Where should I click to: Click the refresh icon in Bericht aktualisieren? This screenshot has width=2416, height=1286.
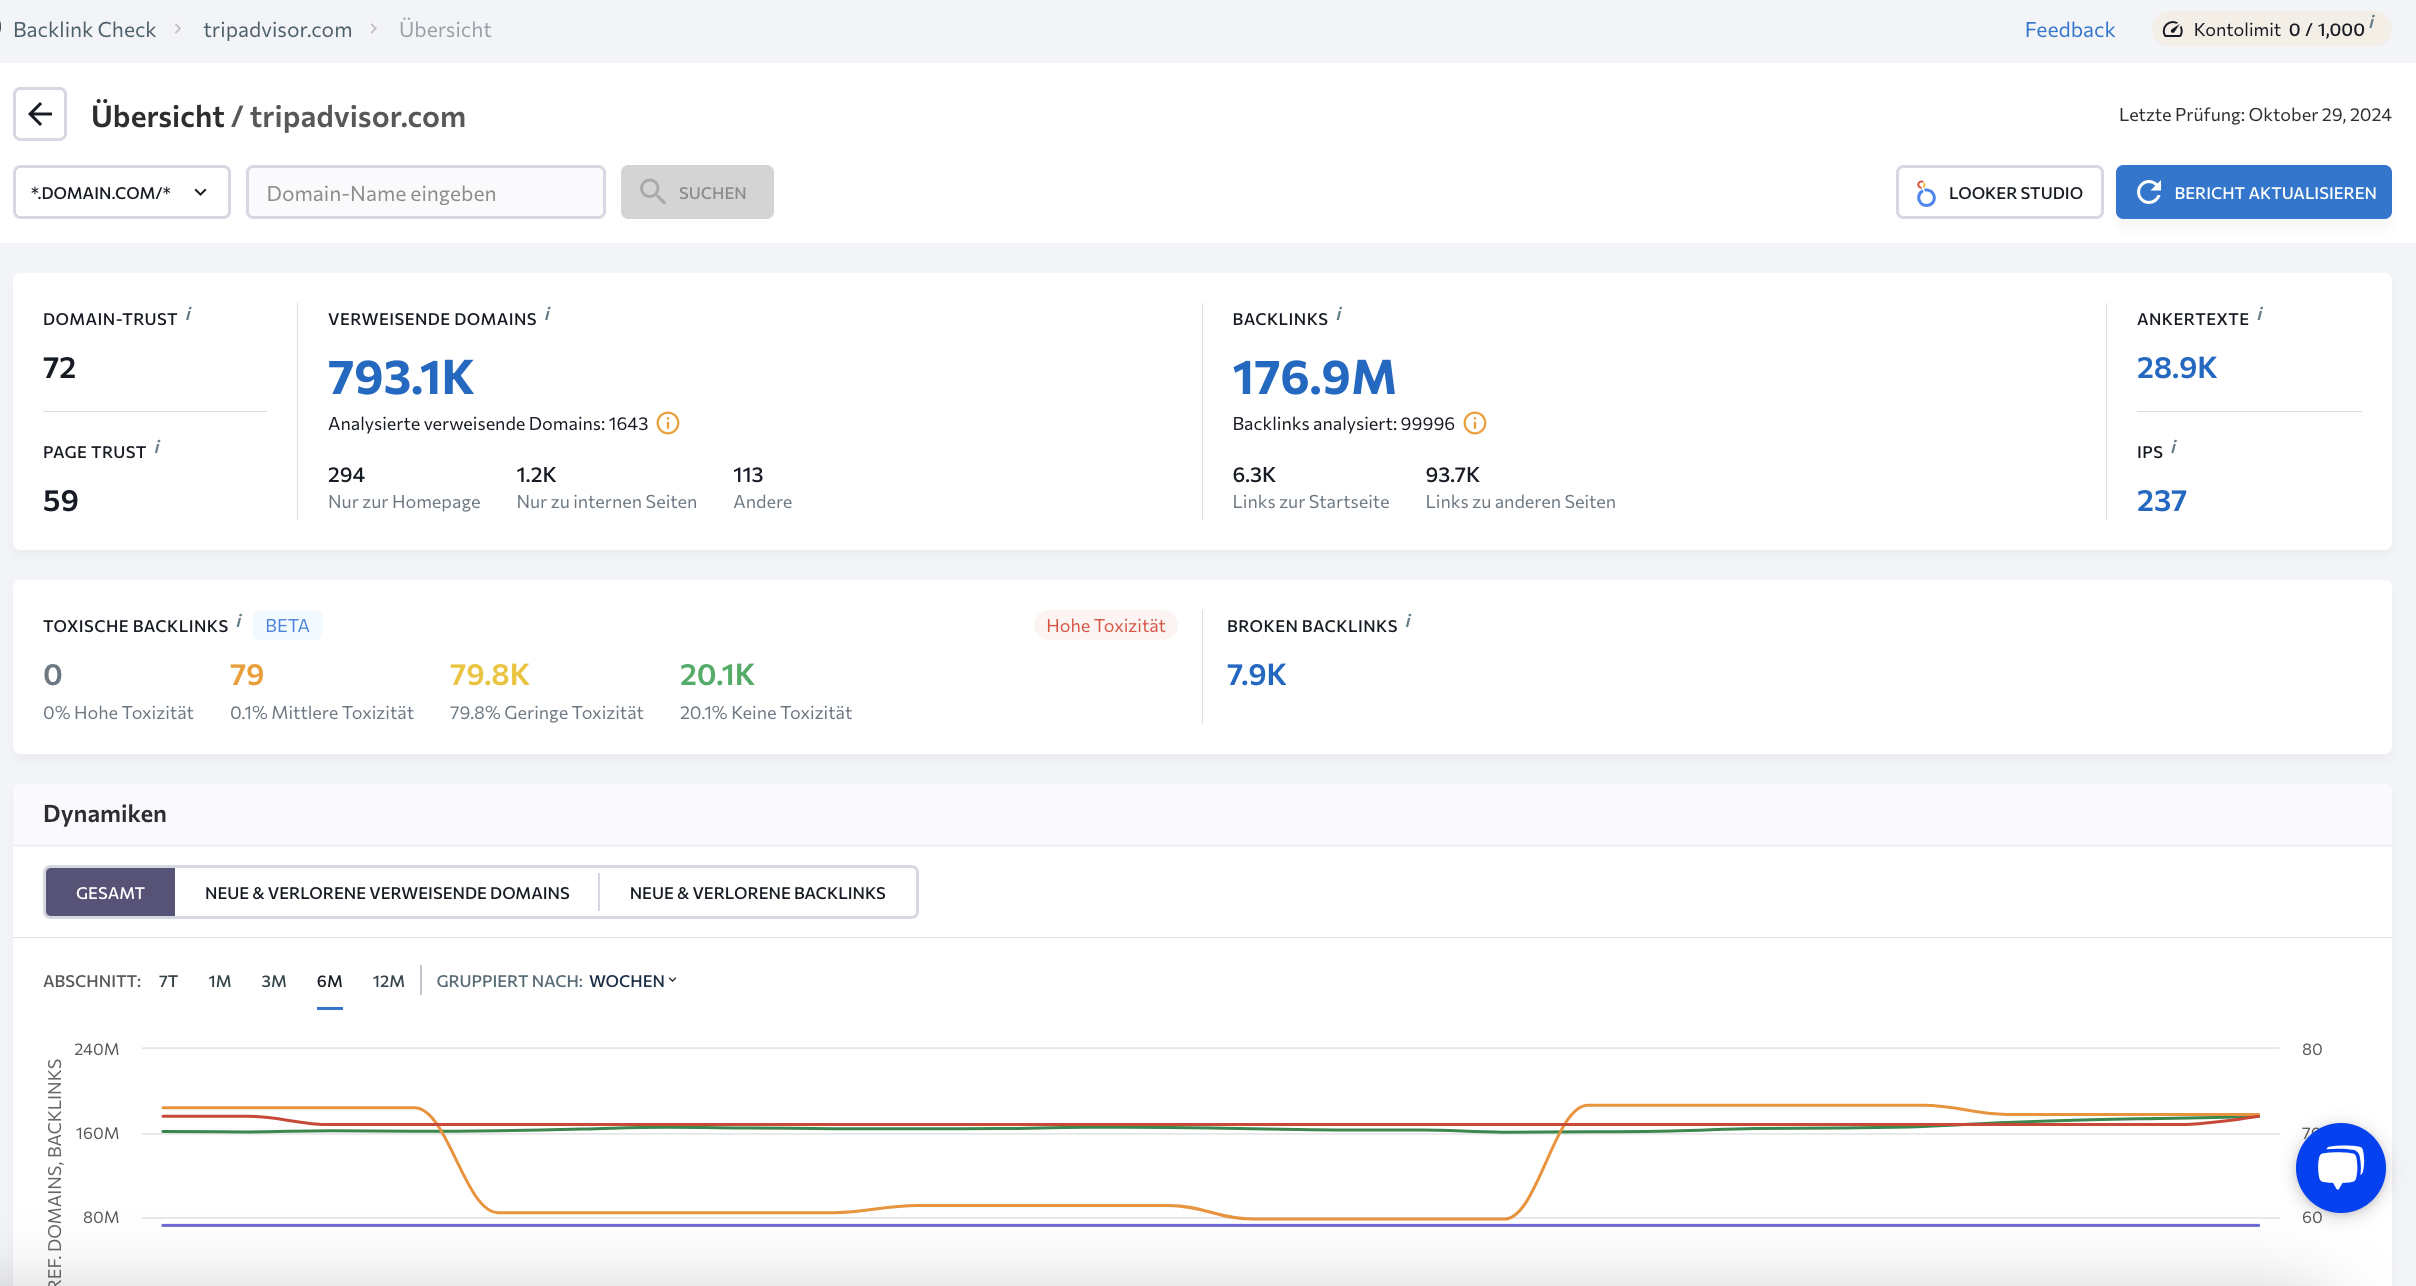2149,192
